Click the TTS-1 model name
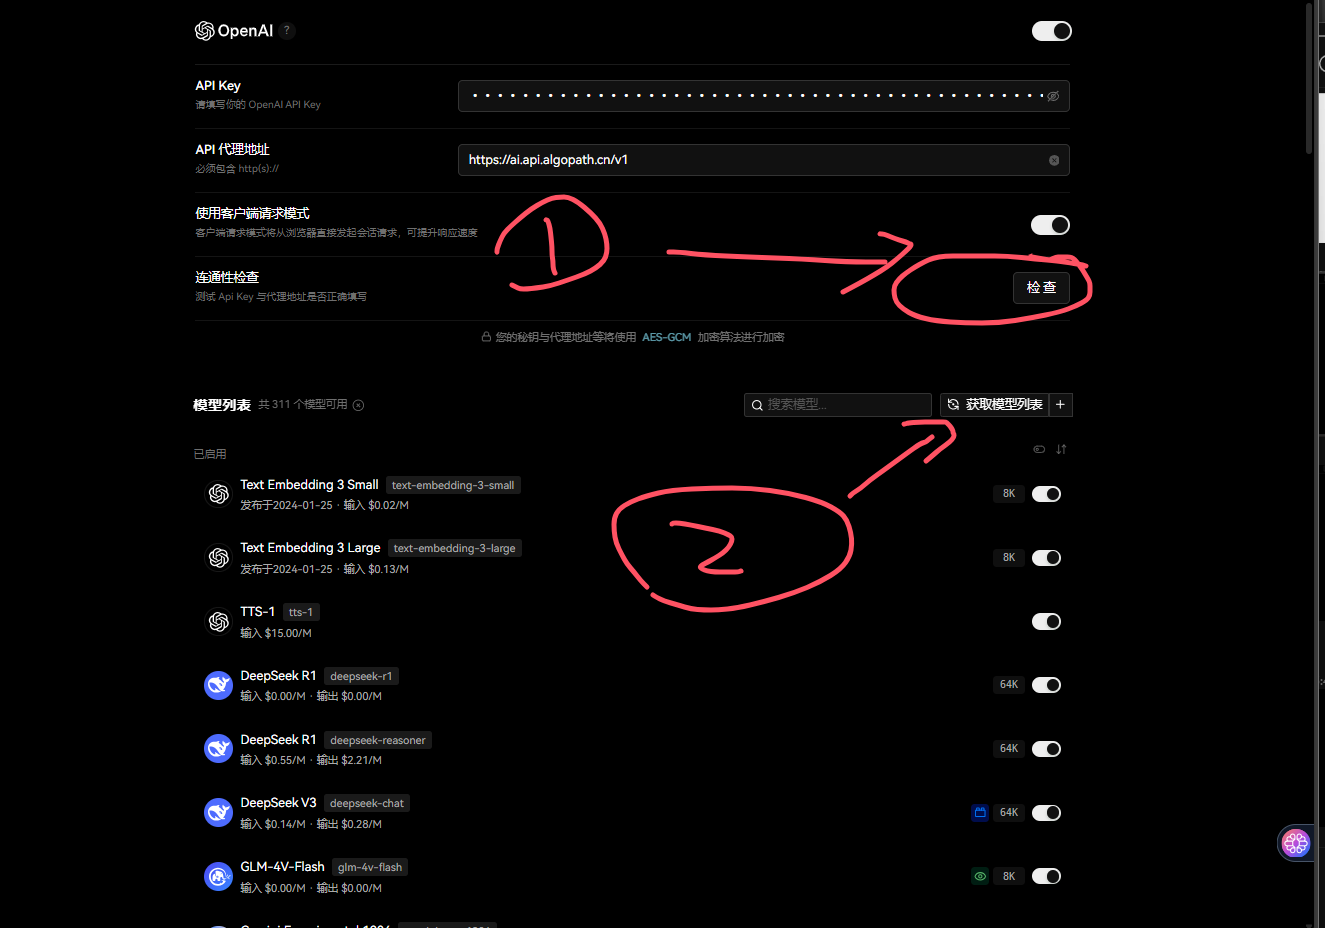The width and height of the screenshot is (1325, 928). (257, 612)
